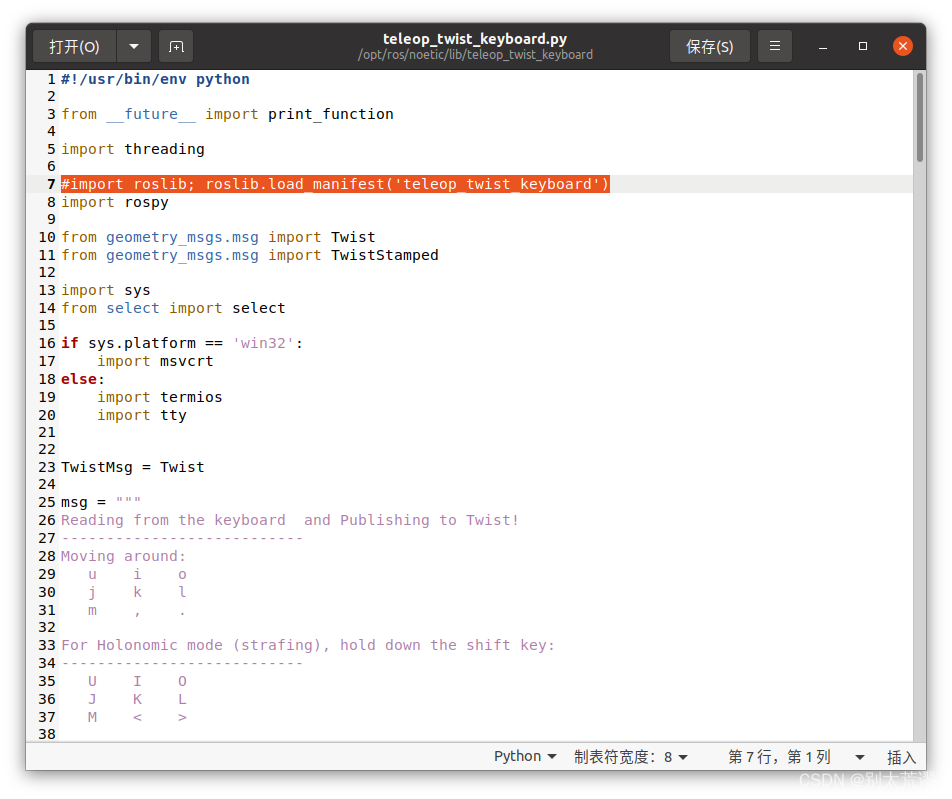Screen dimensions: 952x799
Task: Click the red close icon
Action: click(903, 45)
